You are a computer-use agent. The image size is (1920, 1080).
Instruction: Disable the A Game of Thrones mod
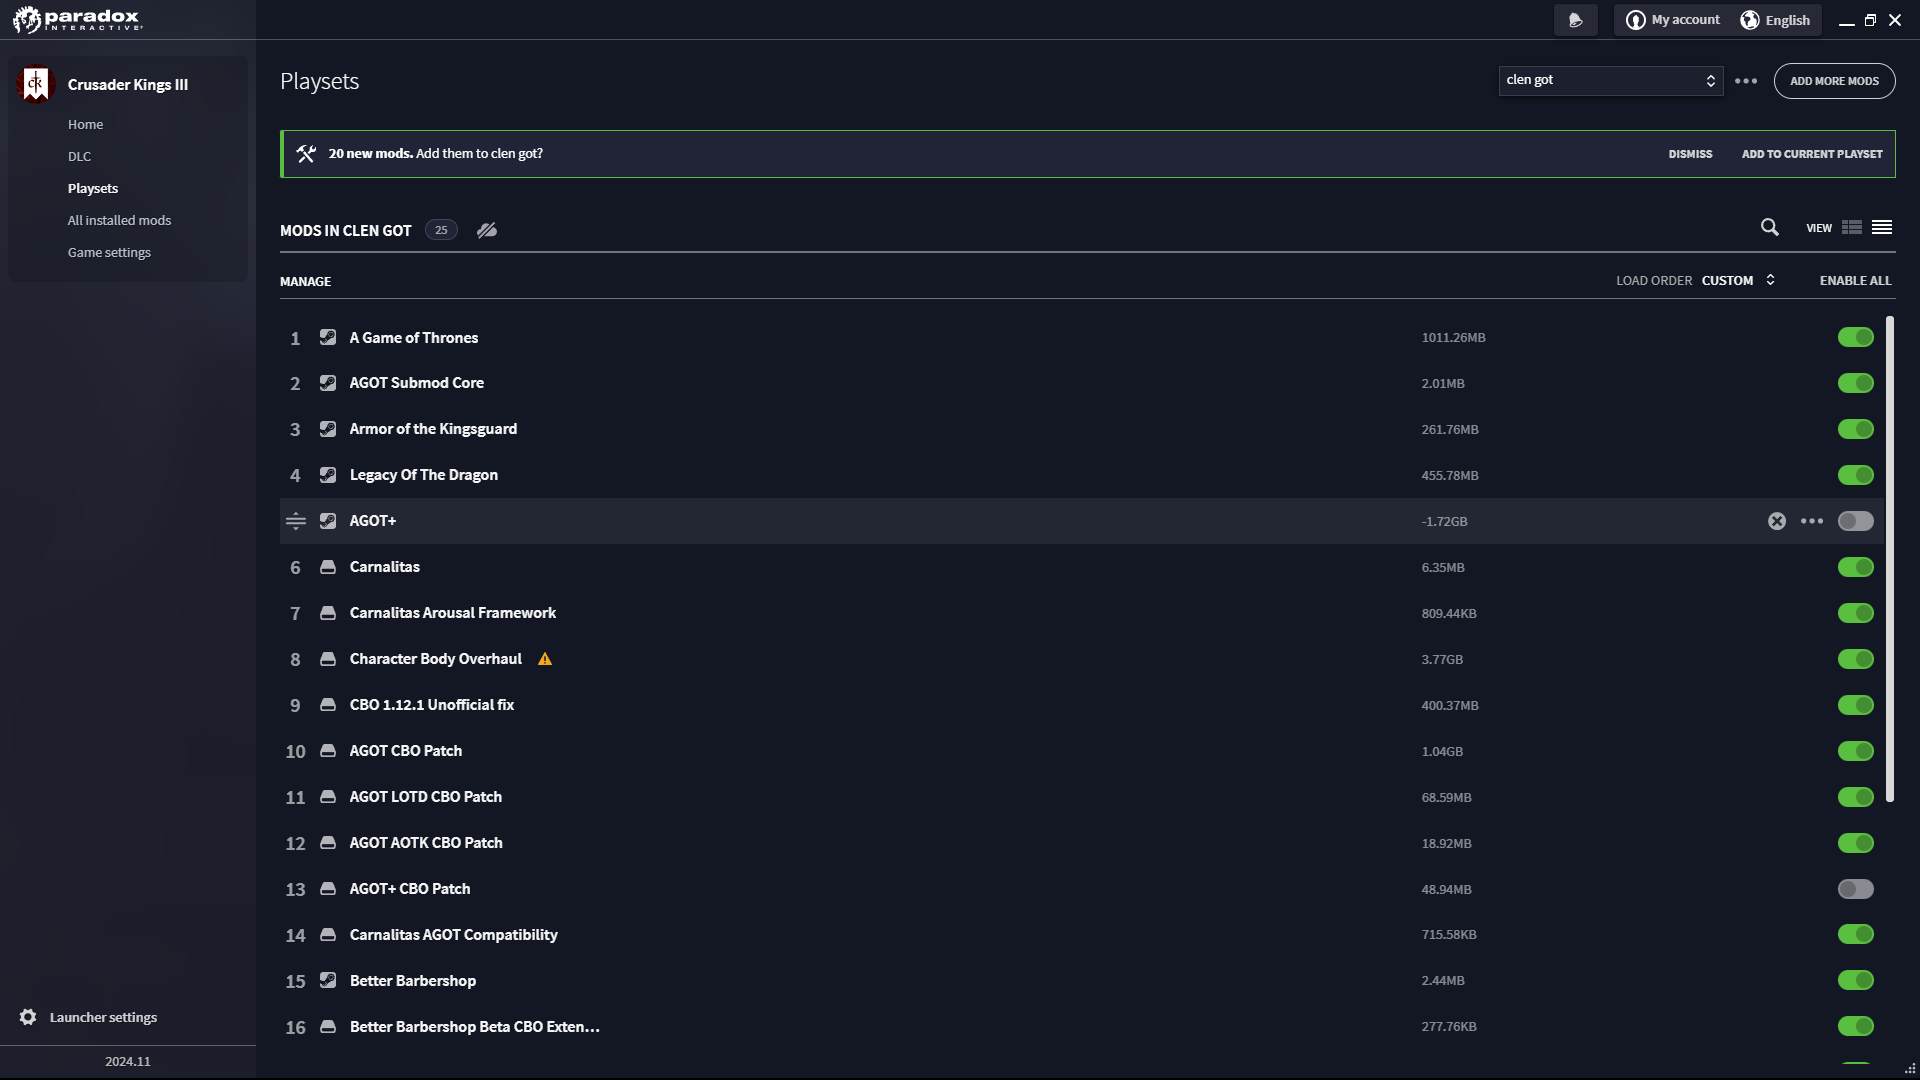tap(1856, 338)
